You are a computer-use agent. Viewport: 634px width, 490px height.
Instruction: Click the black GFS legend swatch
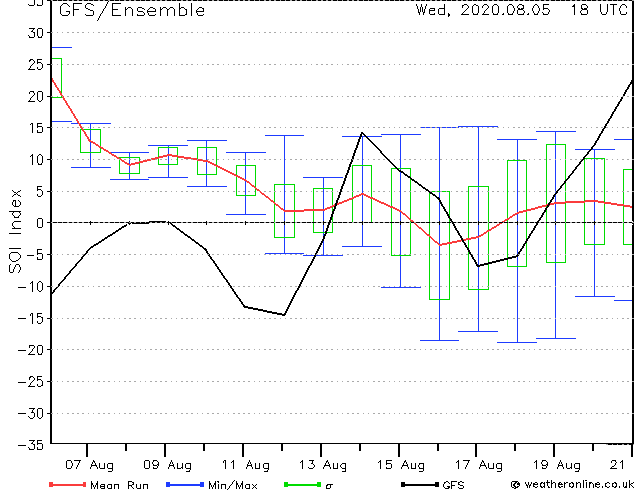[x=420, y=484]
